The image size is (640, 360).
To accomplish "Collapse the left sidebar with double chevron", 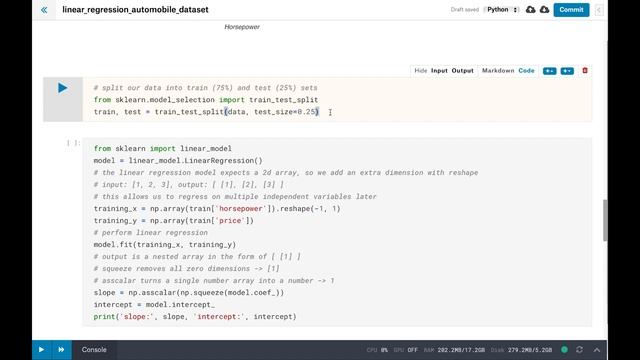I will [x=44, y=10].
